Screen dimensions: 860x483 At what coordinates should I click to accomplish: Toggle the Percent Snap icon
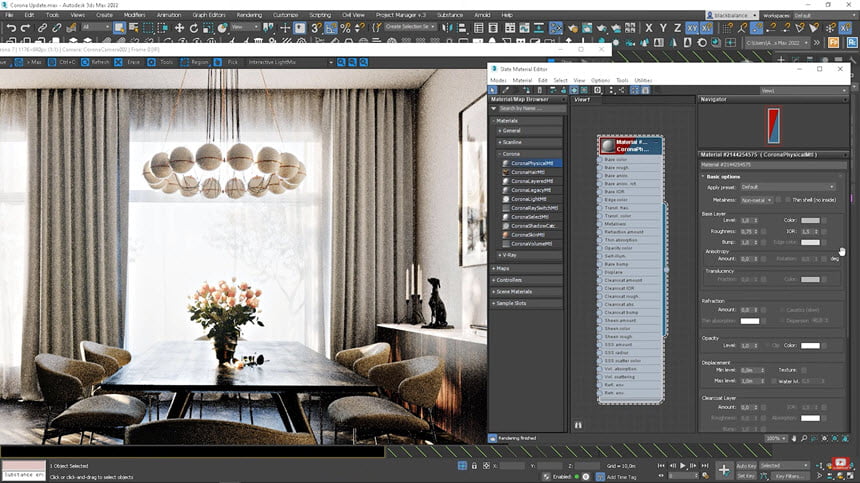(346, 27)
